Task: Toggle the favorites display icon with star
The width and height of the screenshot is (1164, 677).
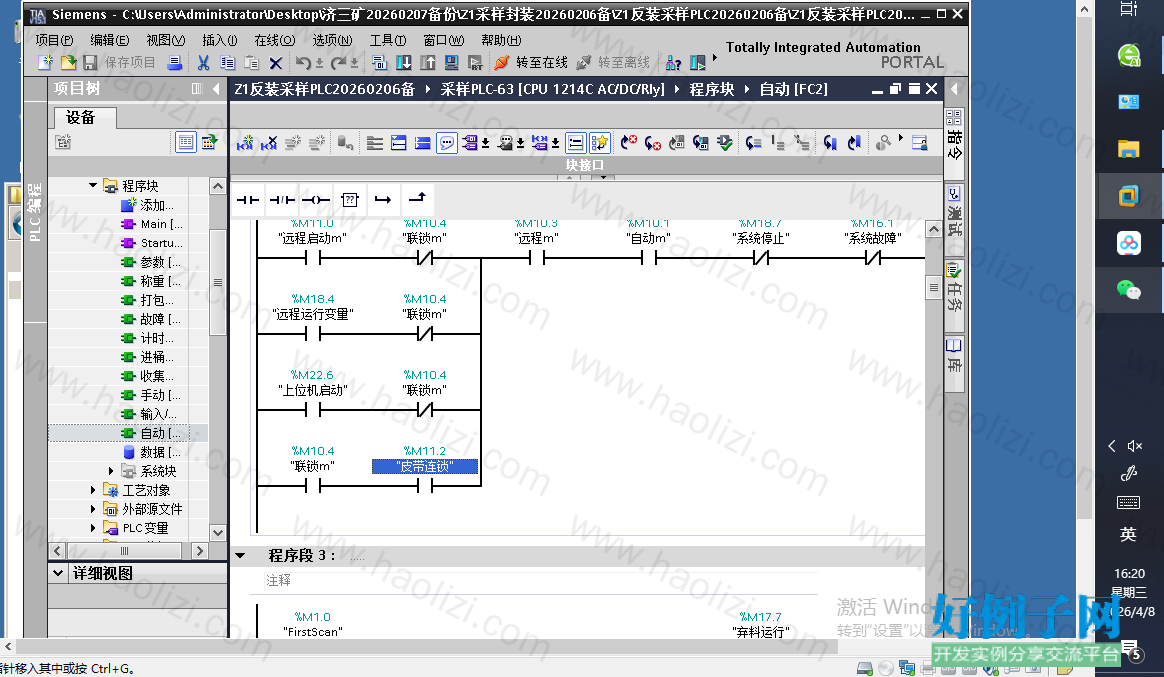Action: [600, 143]
